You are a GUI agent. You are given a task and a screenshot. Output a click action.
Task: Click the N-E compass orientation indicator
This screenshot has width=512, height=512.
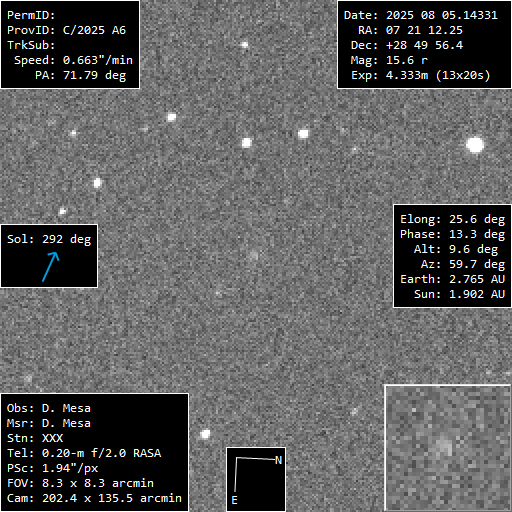coord(256,479)
